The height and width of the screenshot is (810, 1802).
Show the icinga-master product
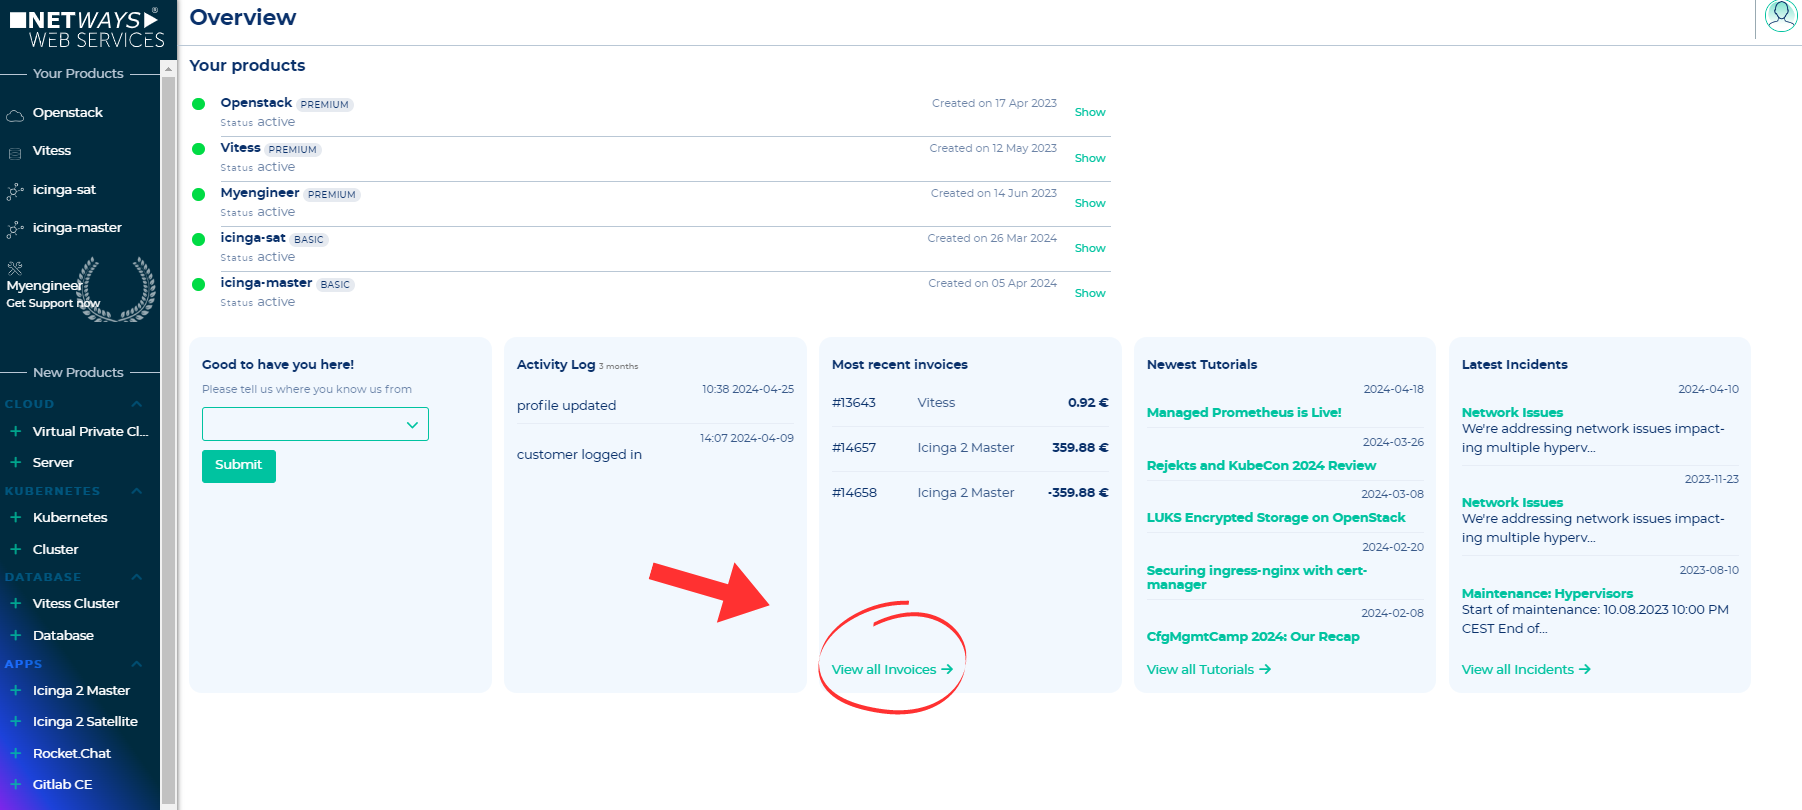pyautogui.click(x=1090, y=293)
